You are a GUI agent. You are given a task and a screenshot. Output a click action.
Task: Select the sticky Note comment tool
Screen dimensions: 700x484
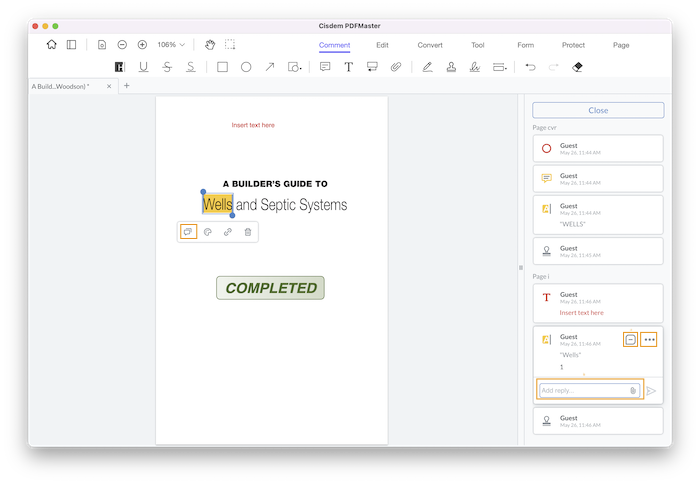[x=325, y=67]
